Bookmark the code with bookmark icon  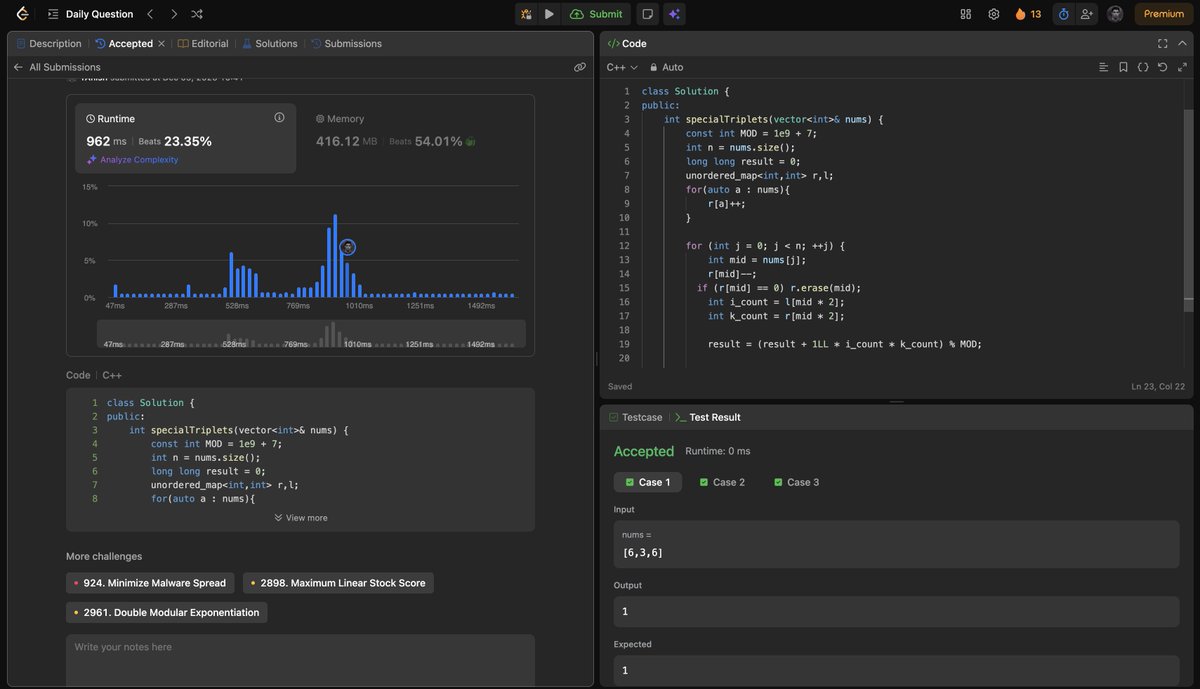coord(1123,67)
